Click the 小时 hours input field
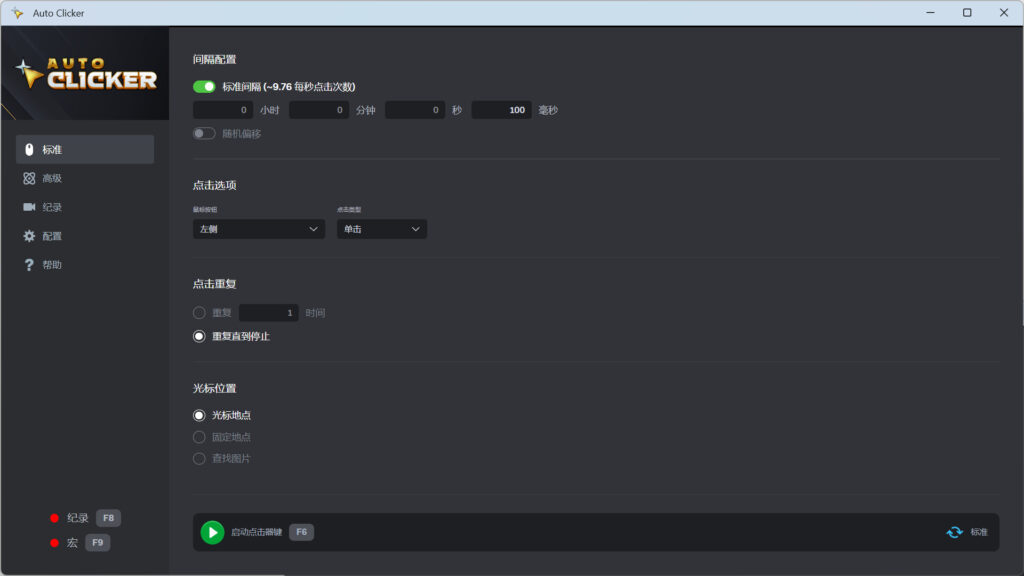 [222, 110]
